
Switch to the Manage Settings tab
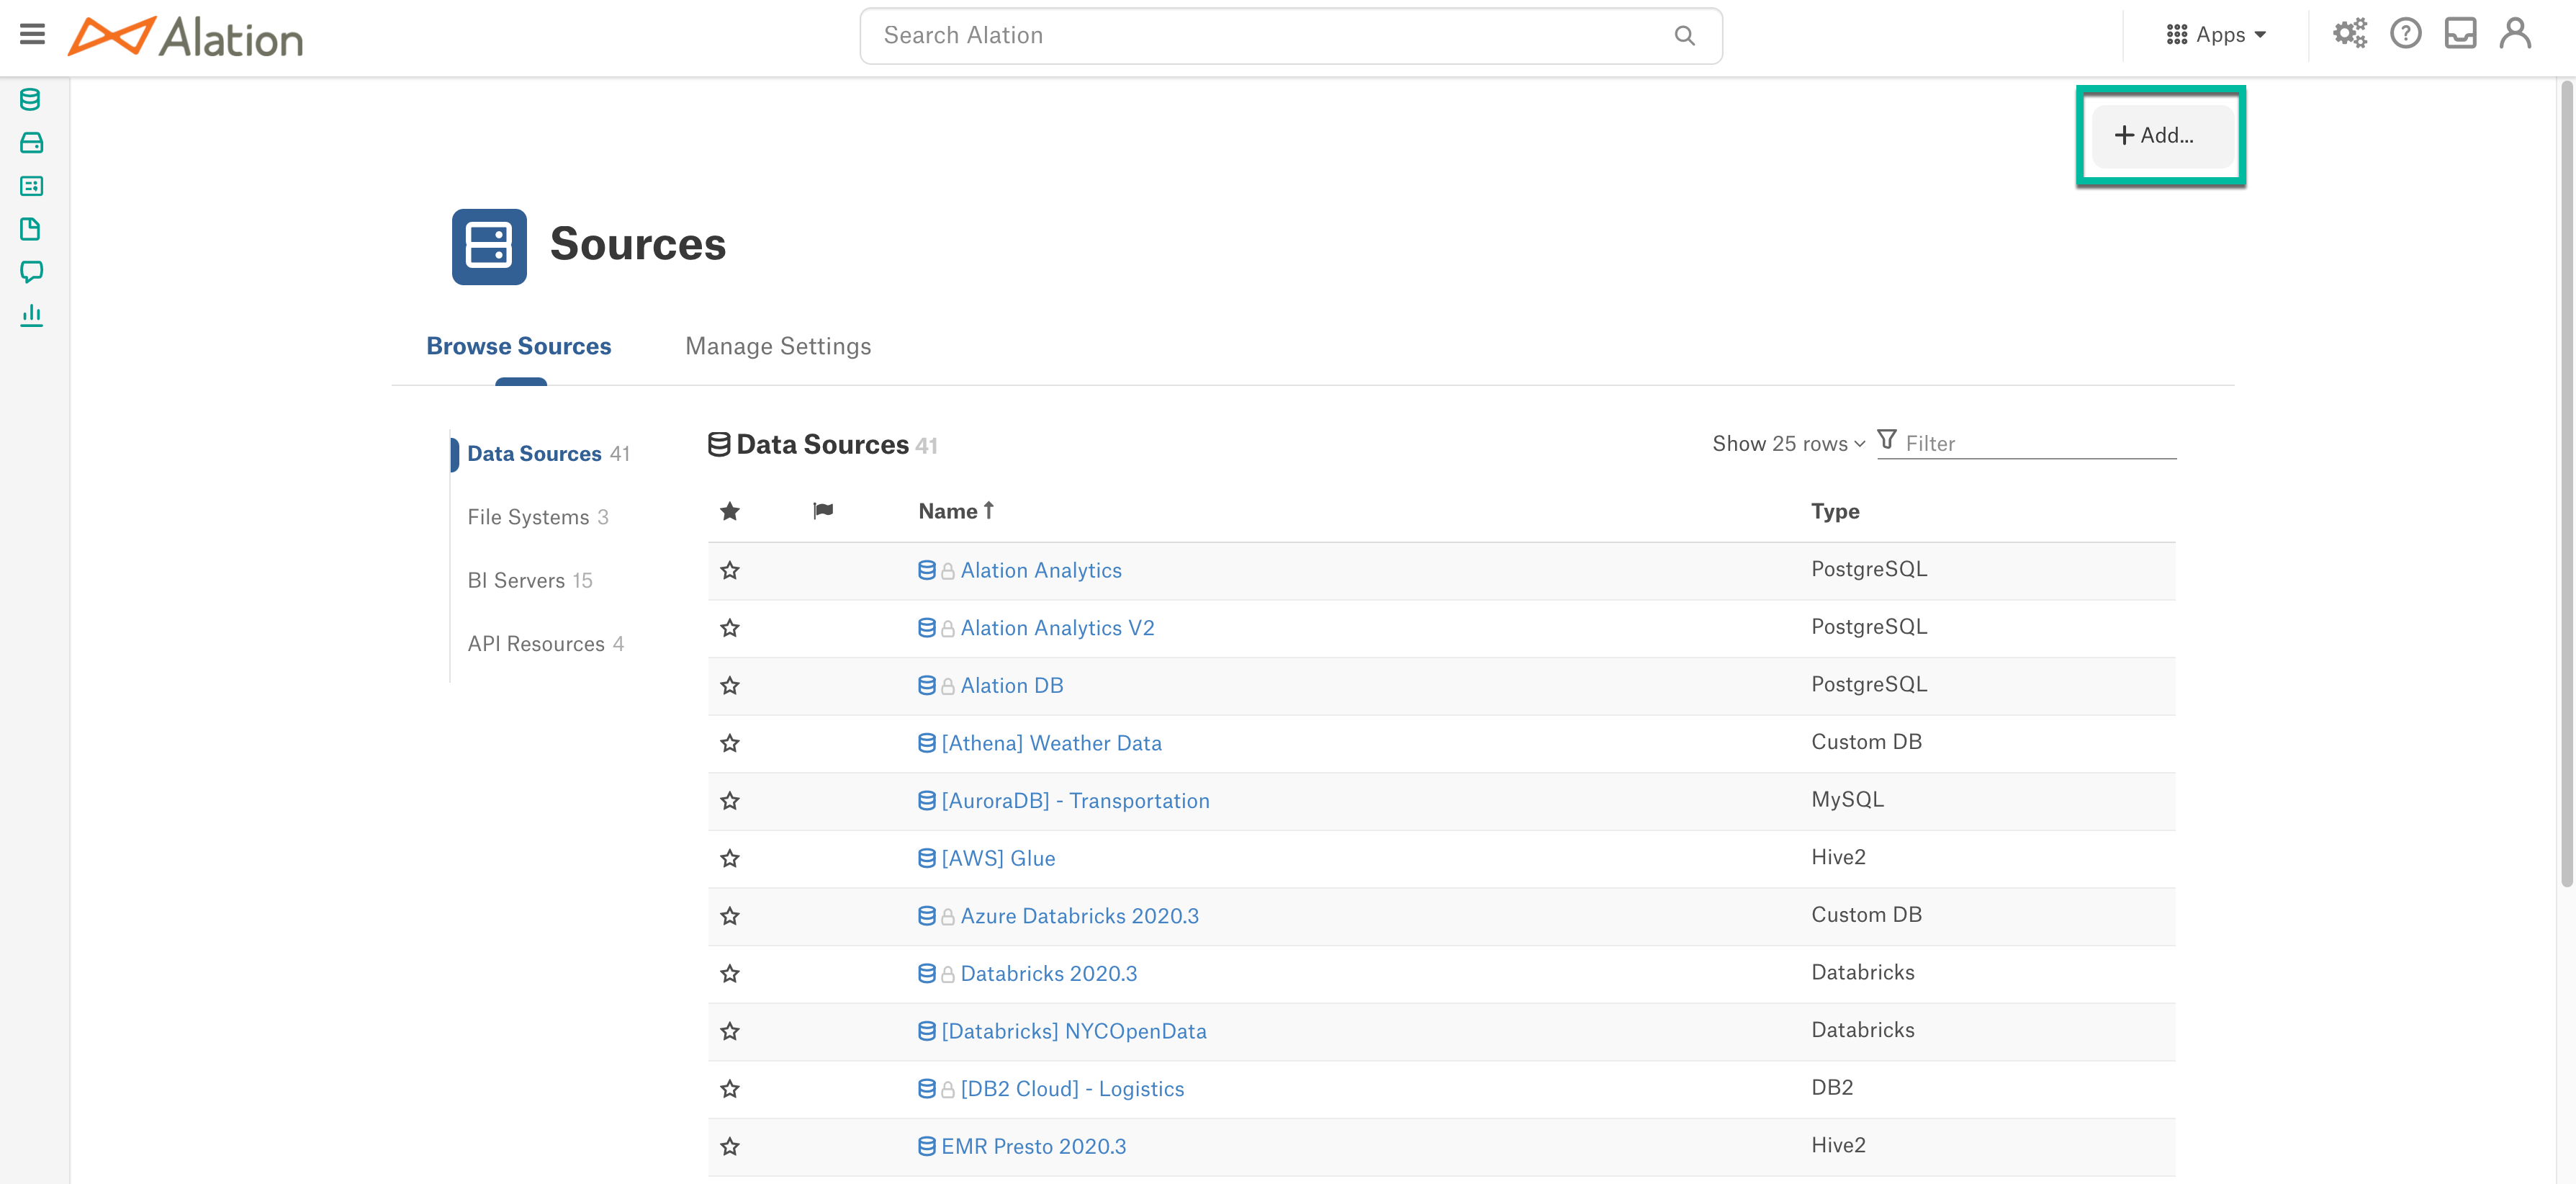[778, 346]
